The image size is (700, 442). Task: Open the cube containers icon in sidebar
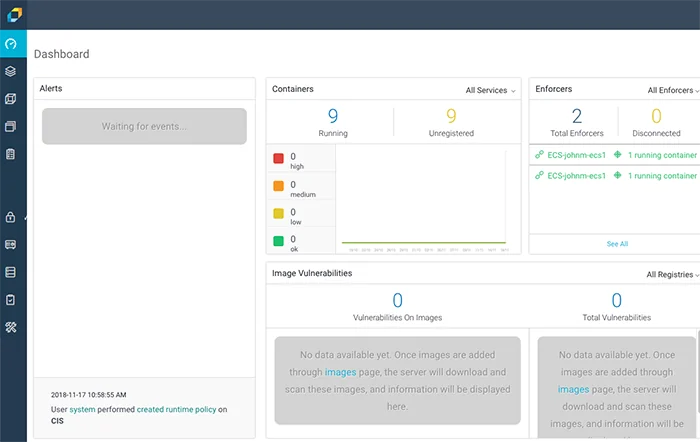pyautogui.click(x=11, y=99)
